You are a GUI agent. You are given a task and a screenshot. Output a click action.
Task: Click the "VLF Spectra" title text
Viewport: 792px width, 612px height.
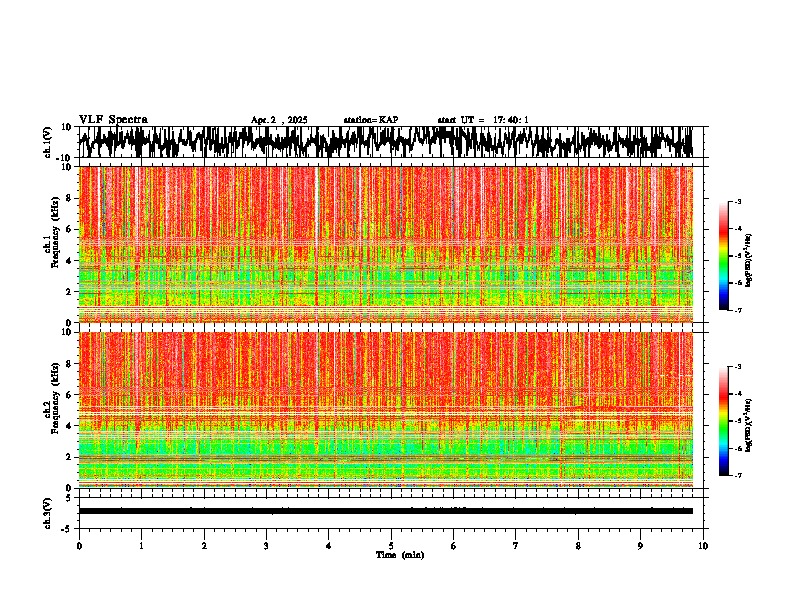tap(113, 119)
